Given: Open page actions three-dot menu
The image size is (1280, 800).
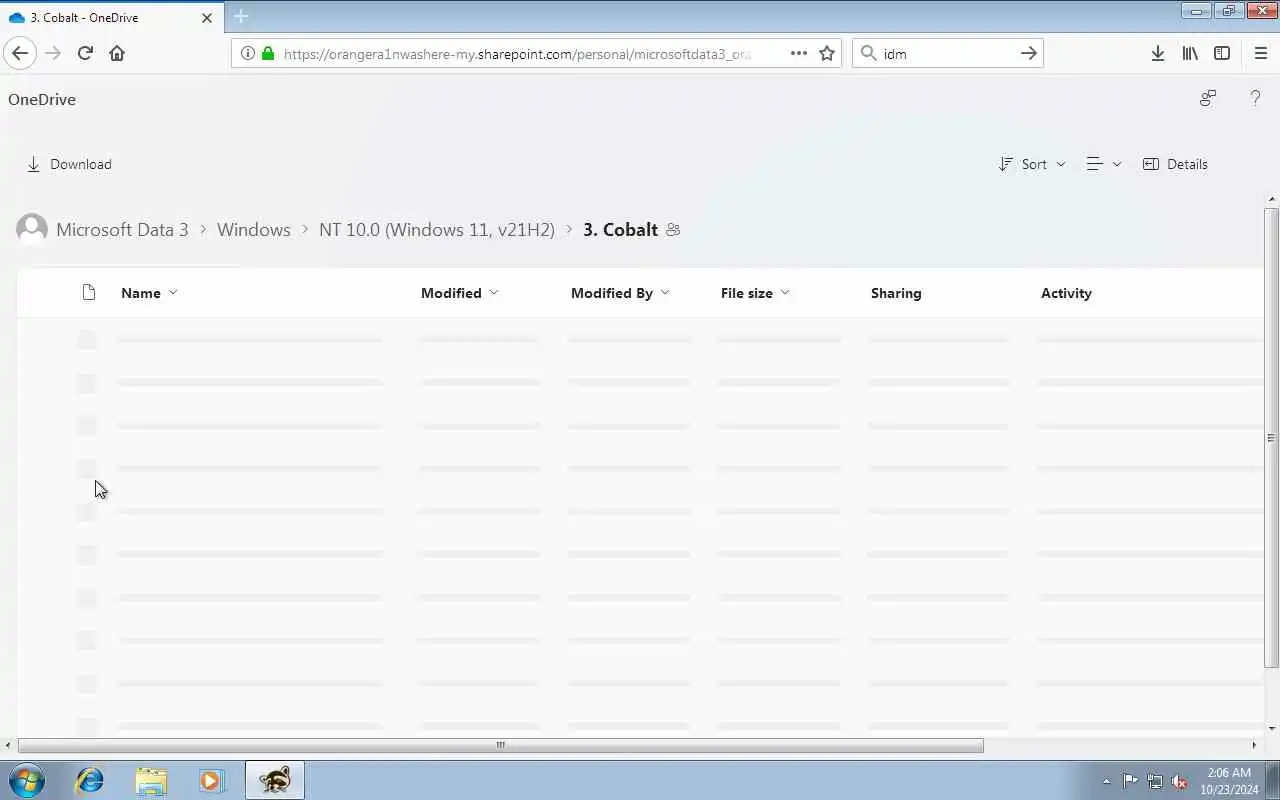Looking at the screenshot, I should pos(798,53).
